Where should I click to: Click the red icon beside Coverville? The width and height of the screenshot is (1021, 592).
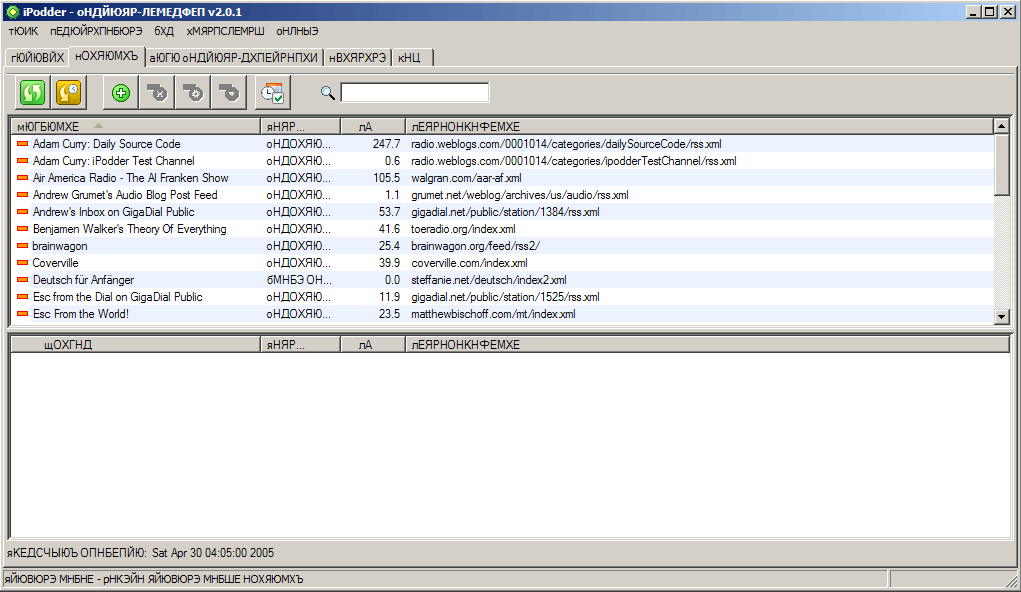pyautogui.click(x=22, y=262)
